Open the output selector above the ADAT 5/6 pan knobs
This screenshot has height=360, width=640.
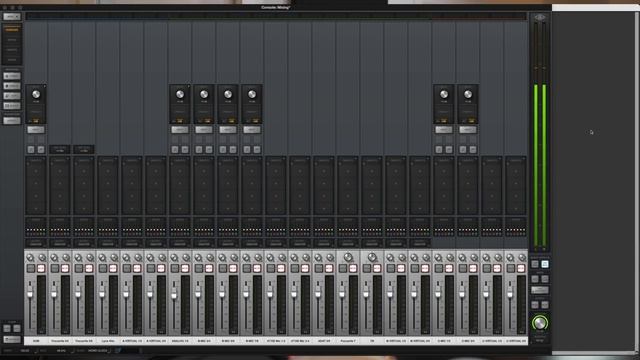pos(324,244)
